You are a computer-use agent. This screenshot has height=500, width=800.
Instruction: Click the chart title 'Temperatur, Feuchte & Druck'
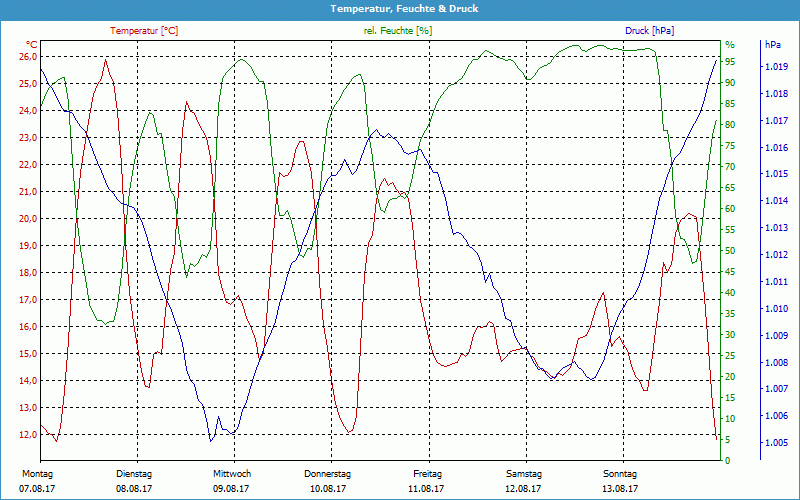[404, 9]
